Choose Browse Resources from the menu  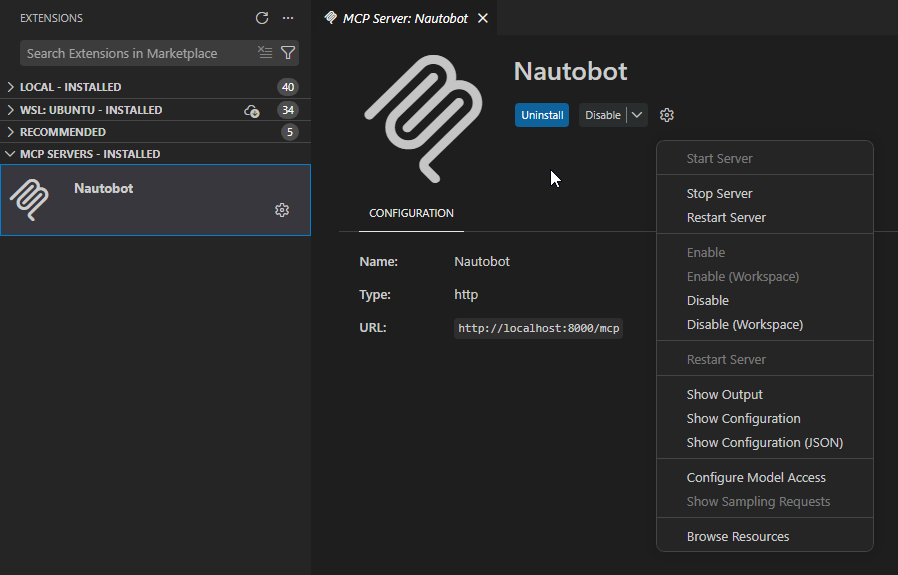coord(765,537)
